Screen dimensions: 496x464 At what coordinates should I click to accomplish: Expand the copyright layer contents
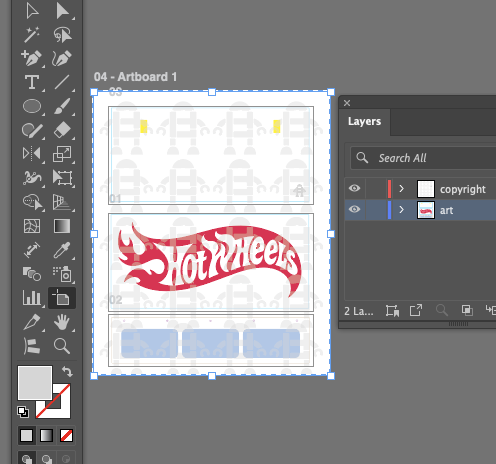pos(402,189)
